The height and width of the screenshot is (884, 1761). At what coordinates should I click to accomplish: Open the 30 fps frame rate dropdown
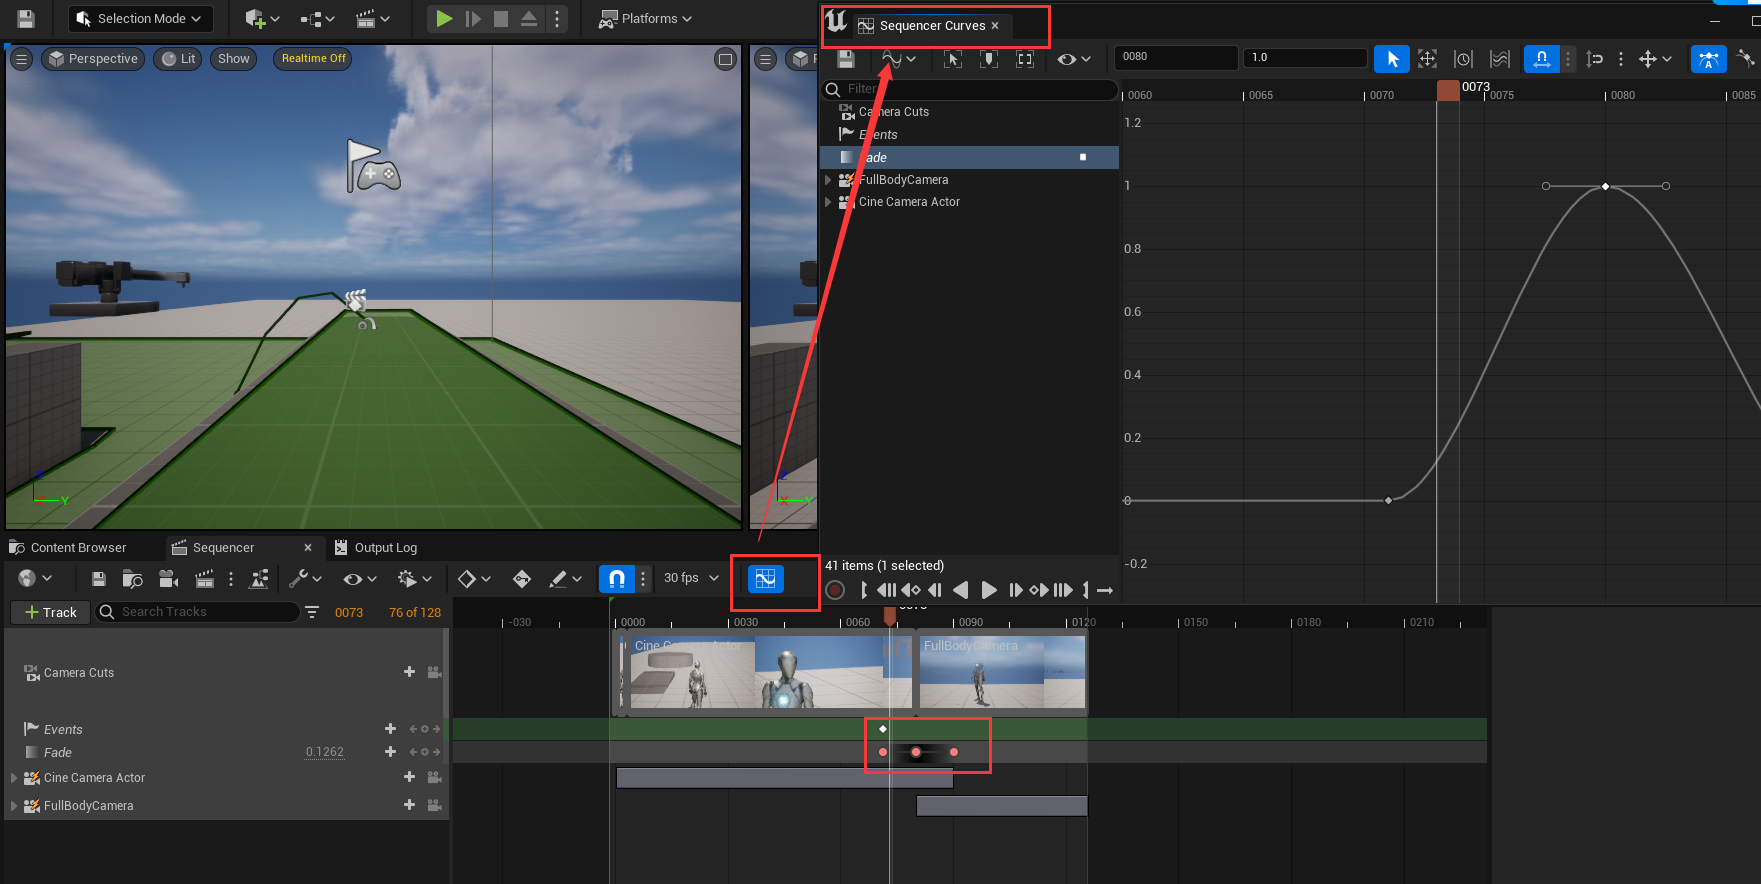pos(691,578)
